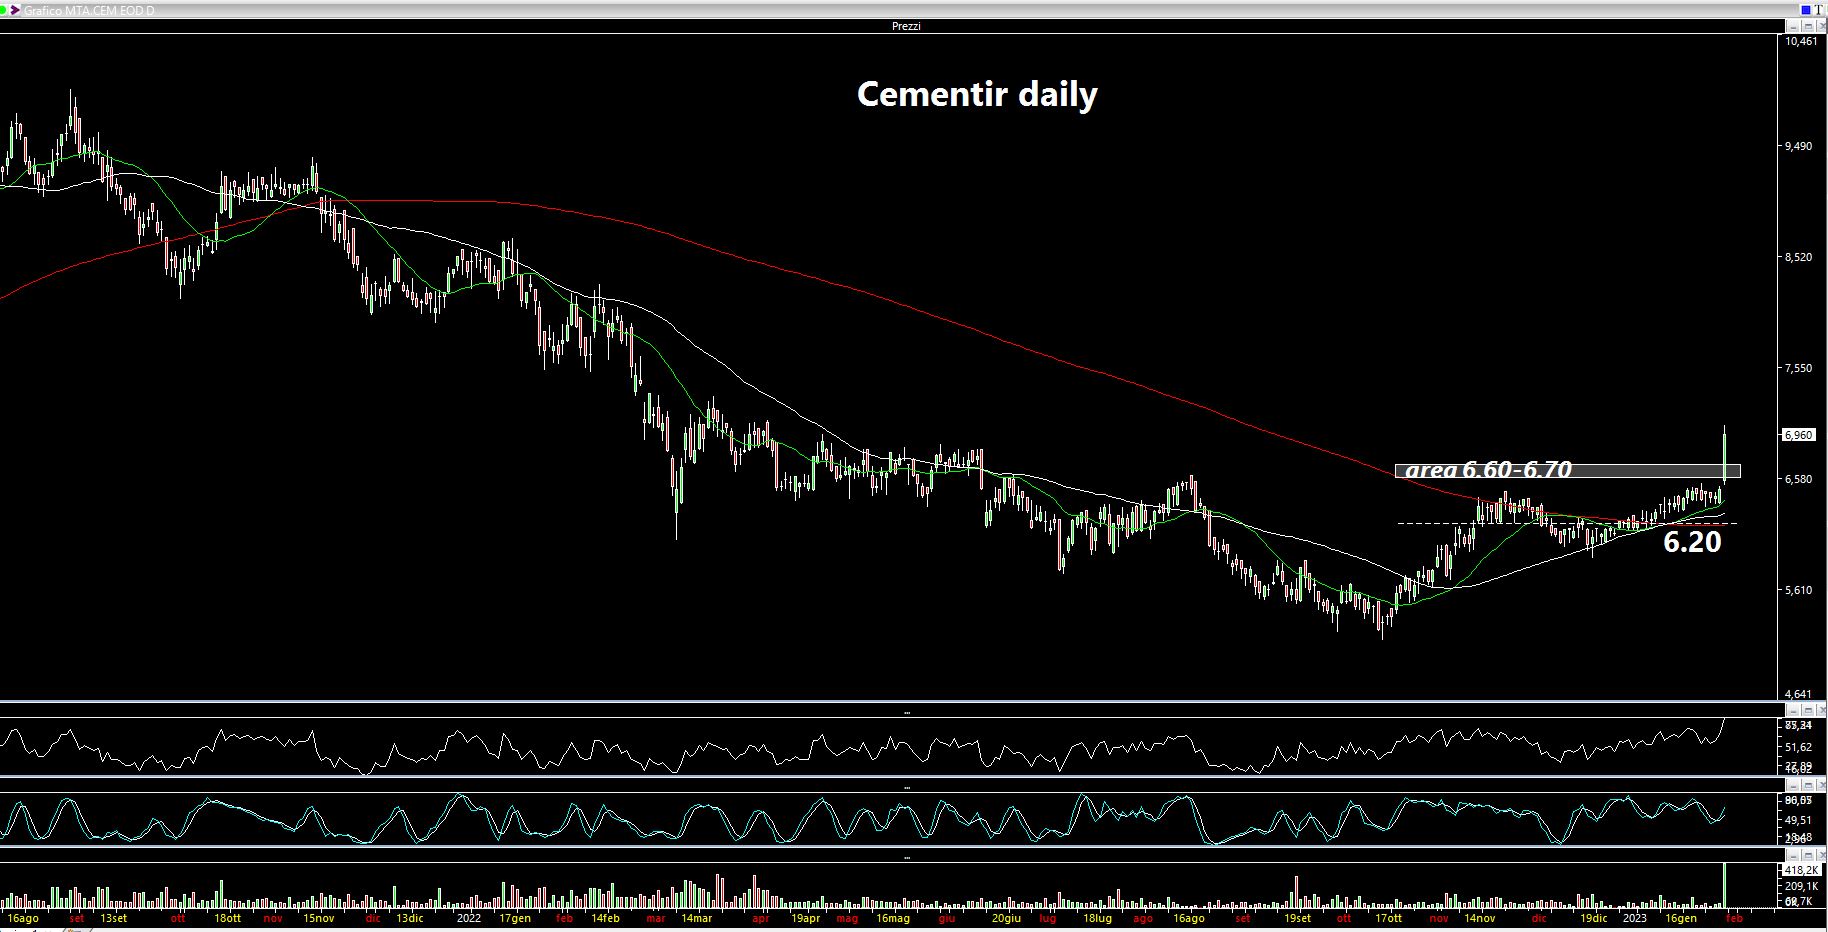
Task: Click the 10,461 price axis label
Action: [1802, 41]
